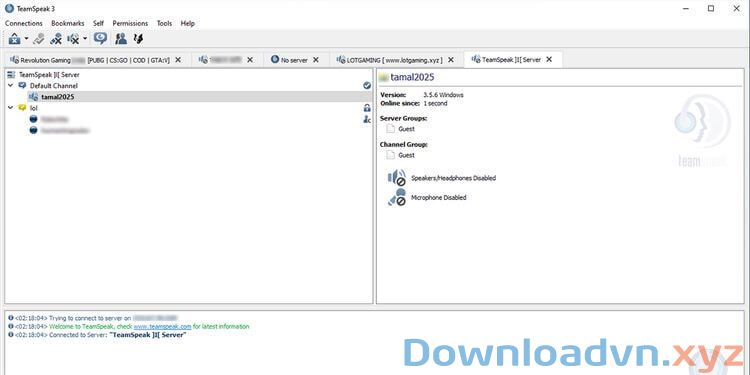Open the Bookmarks menu
750x375 pixels.
click(68, 23)
